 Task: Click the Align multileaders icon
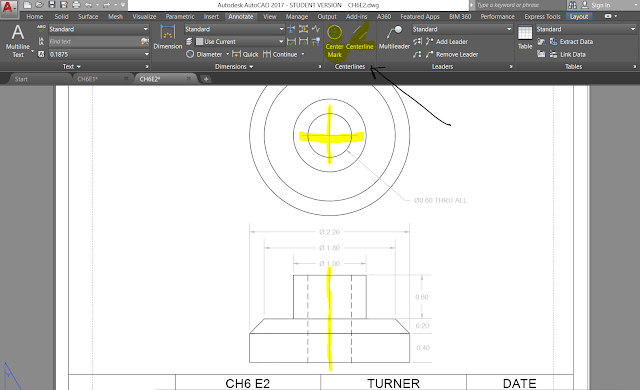coord(417,42)
